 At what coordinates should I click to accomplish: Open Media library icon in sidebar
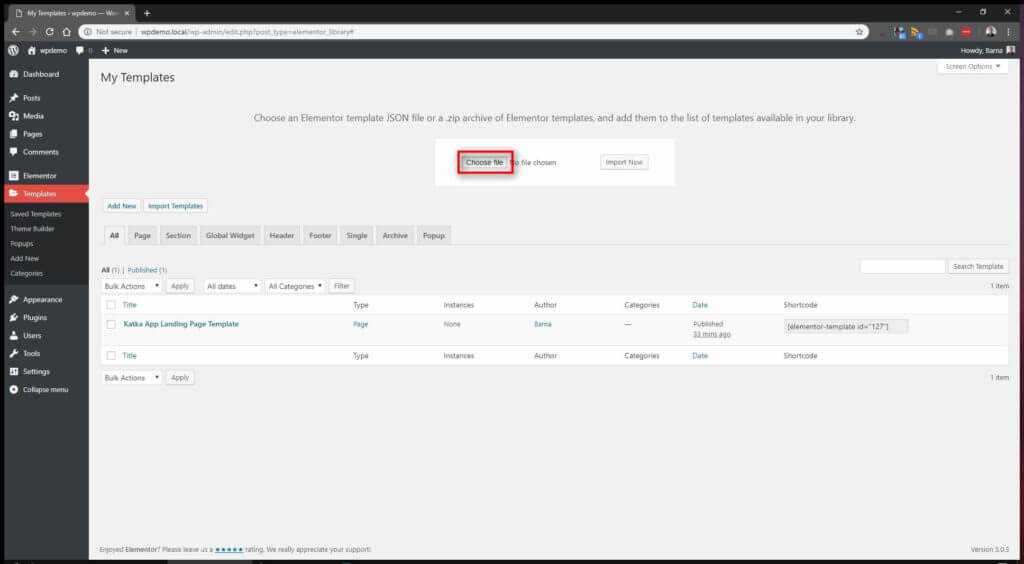tap(13, 116)
